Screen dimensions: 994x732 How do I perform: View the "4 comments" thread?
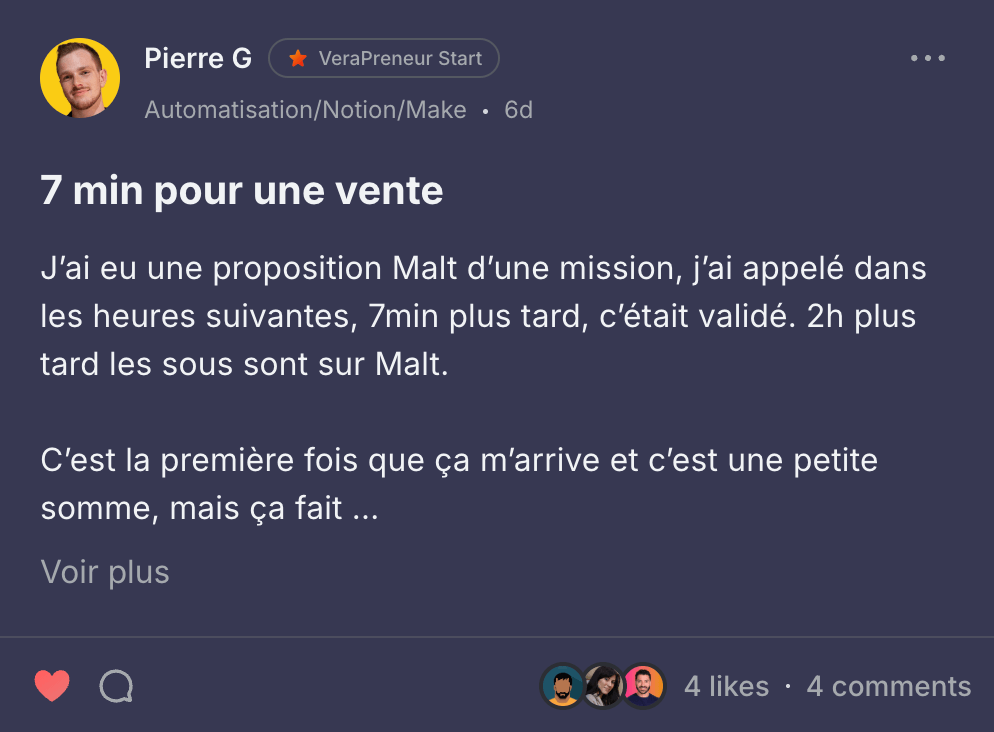click(888, 686)
